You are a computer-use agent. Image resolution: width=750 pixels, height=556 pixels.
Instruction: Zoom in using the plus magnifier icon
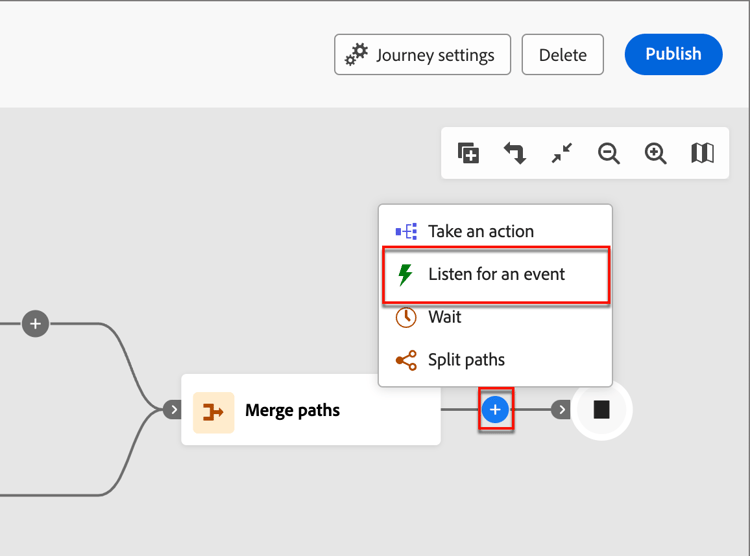coord(655,154)
